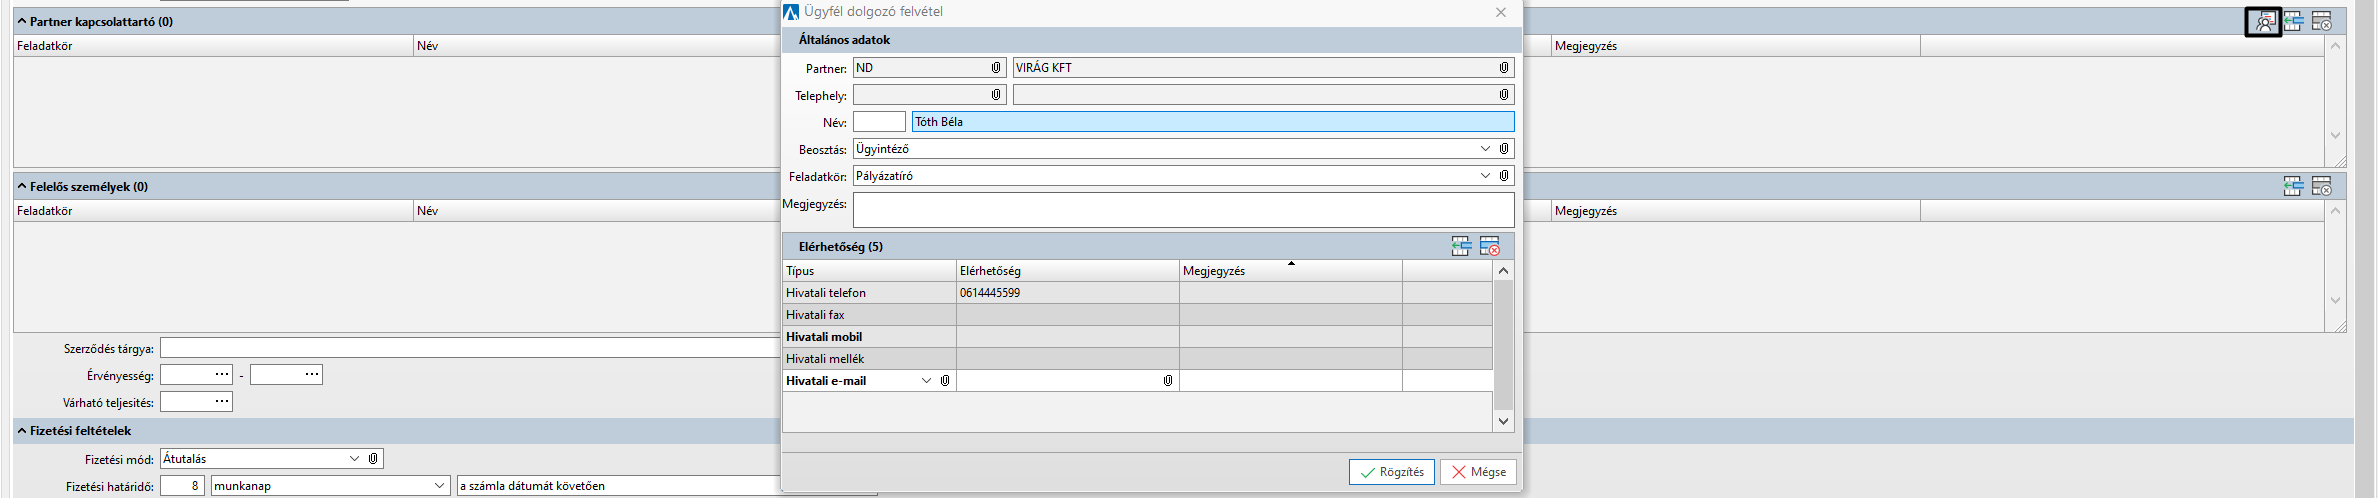Select phone number 0614445599 cell

pos(1068,293)
